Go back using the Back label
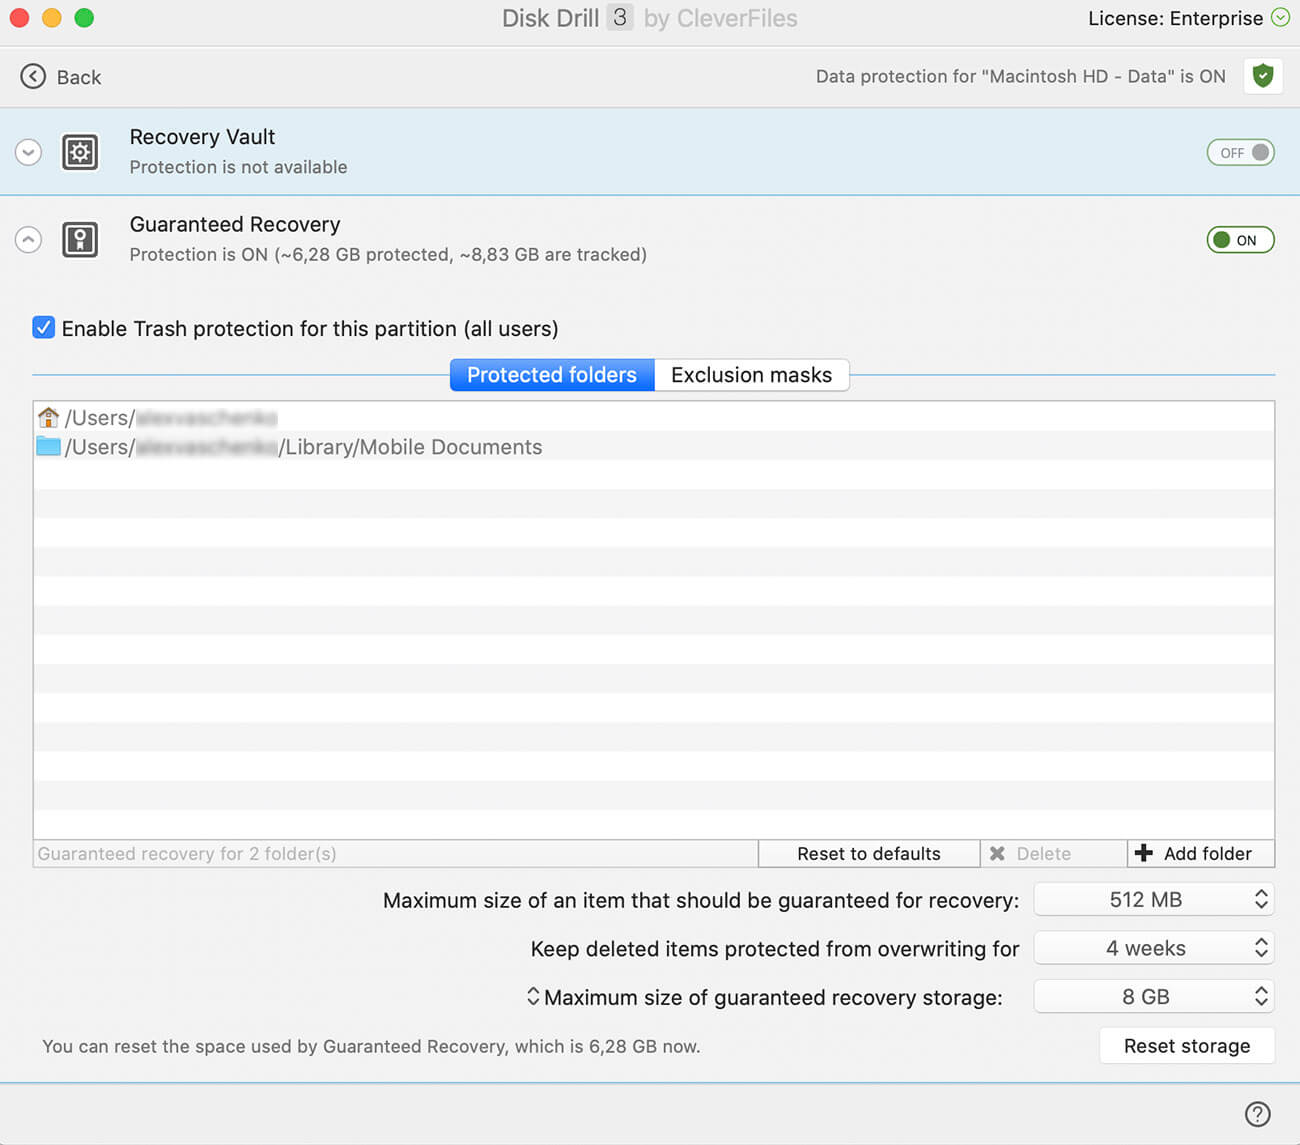This screenshot has width=1300, height=1145. [x=79, y=77]
